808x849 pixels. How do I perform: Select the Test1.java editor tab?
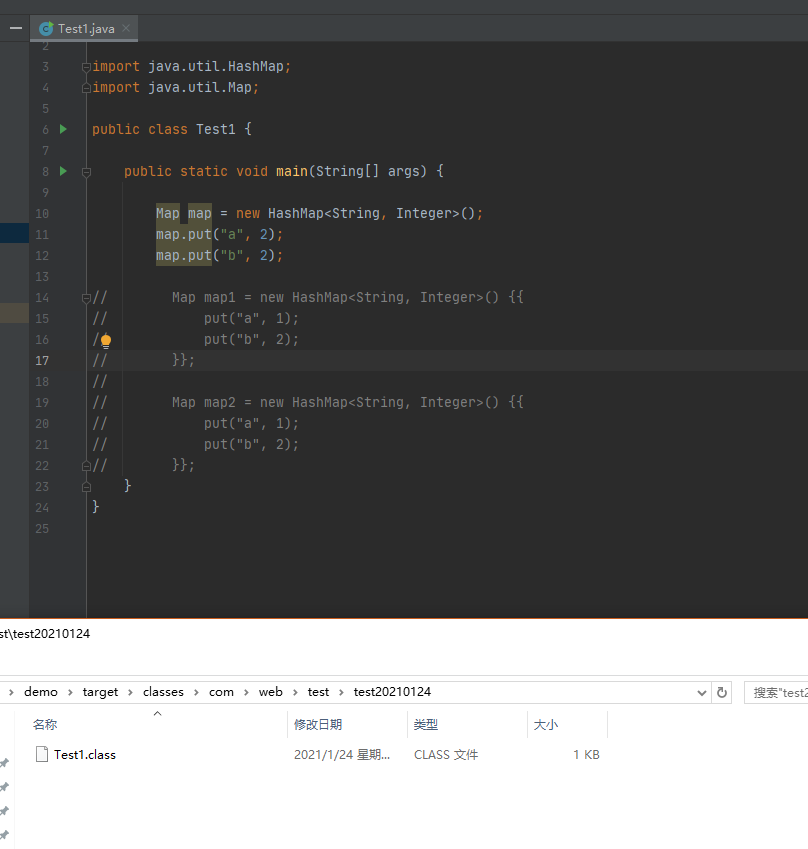84,29
